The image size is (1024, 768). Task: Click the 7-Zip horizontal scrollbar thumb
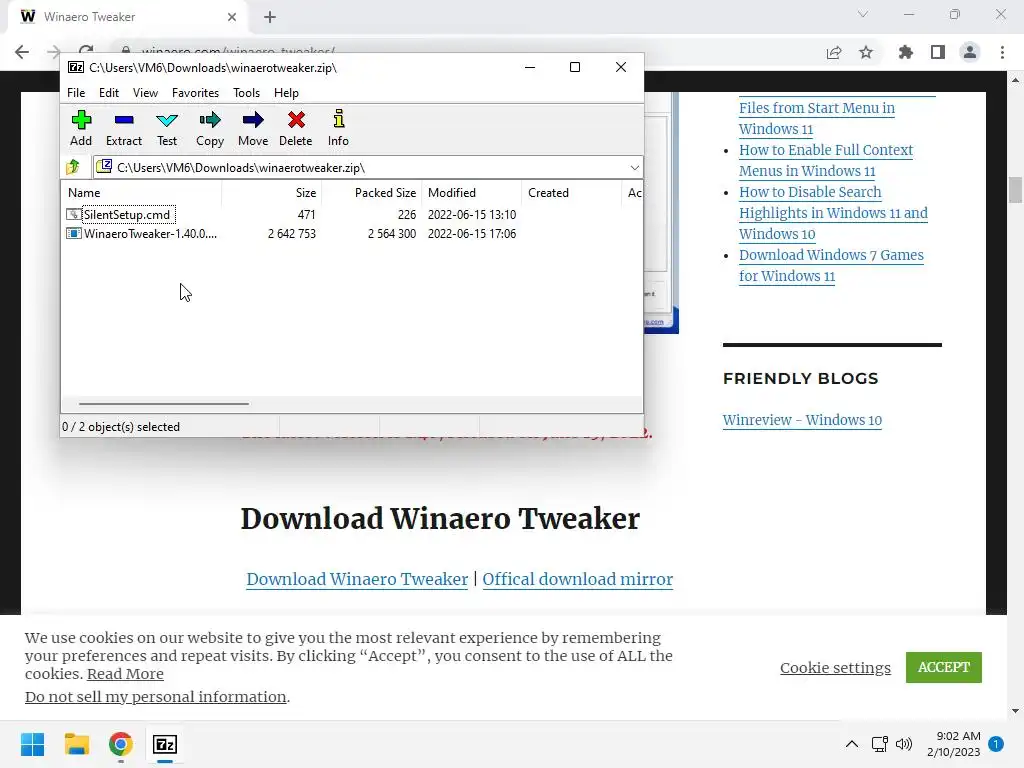click(x=163, y=404)
